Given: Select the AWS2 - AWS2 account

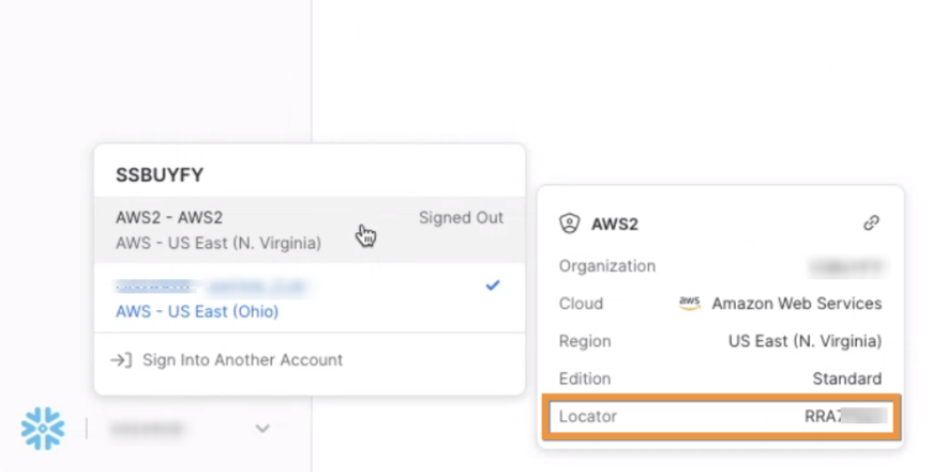Looking at the screenshot, I should click(310, 230).
